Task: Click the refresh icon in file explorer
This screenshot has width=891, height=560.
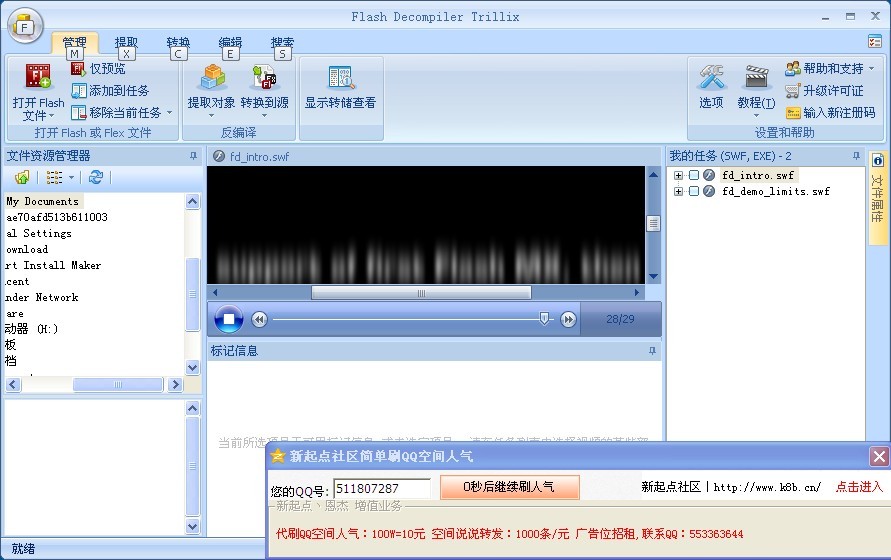Action: [x=95, y=177]
